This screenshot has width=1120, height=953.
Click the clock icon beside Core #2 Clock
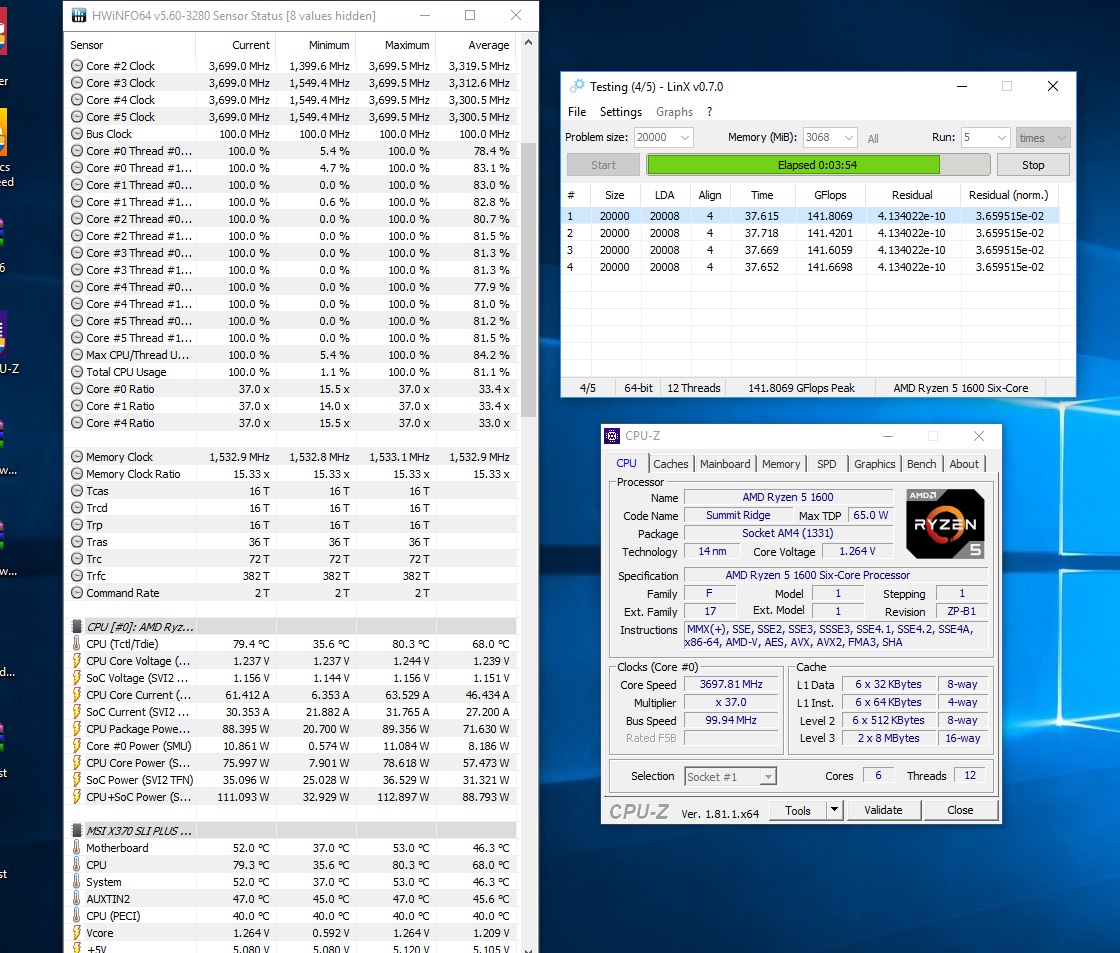pos(77,66)
